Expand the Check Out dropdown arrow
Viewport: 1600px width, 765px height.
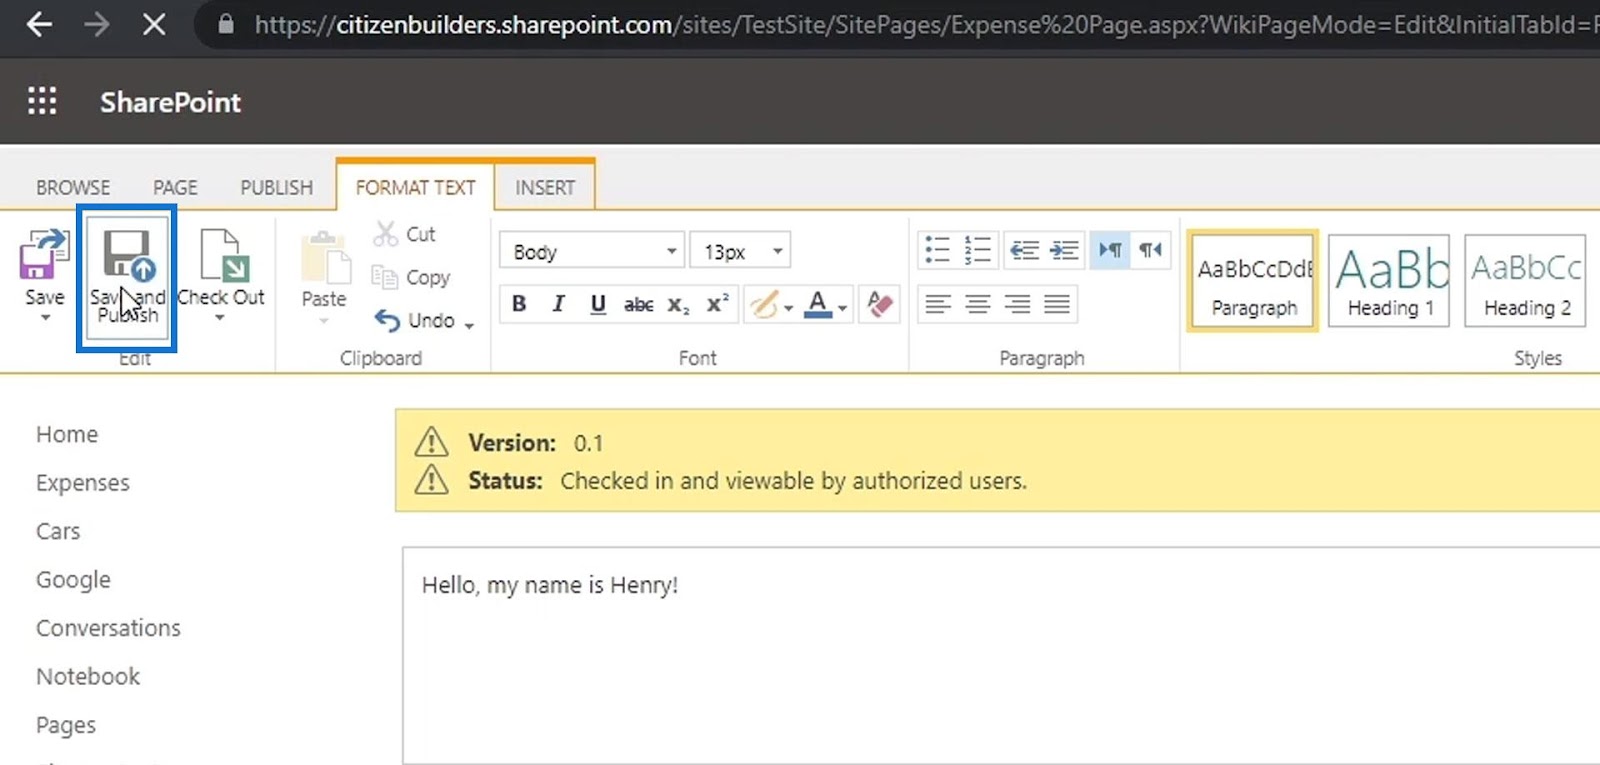220,318
